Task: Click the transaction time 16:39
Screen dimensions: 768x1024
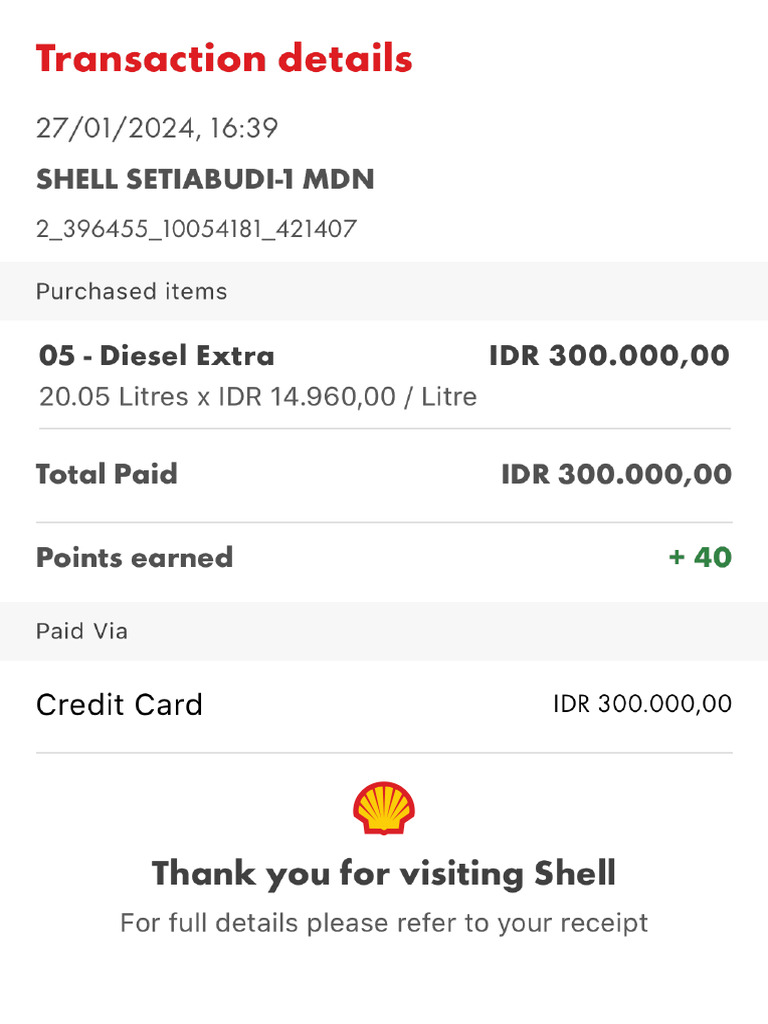Action: 245,128
